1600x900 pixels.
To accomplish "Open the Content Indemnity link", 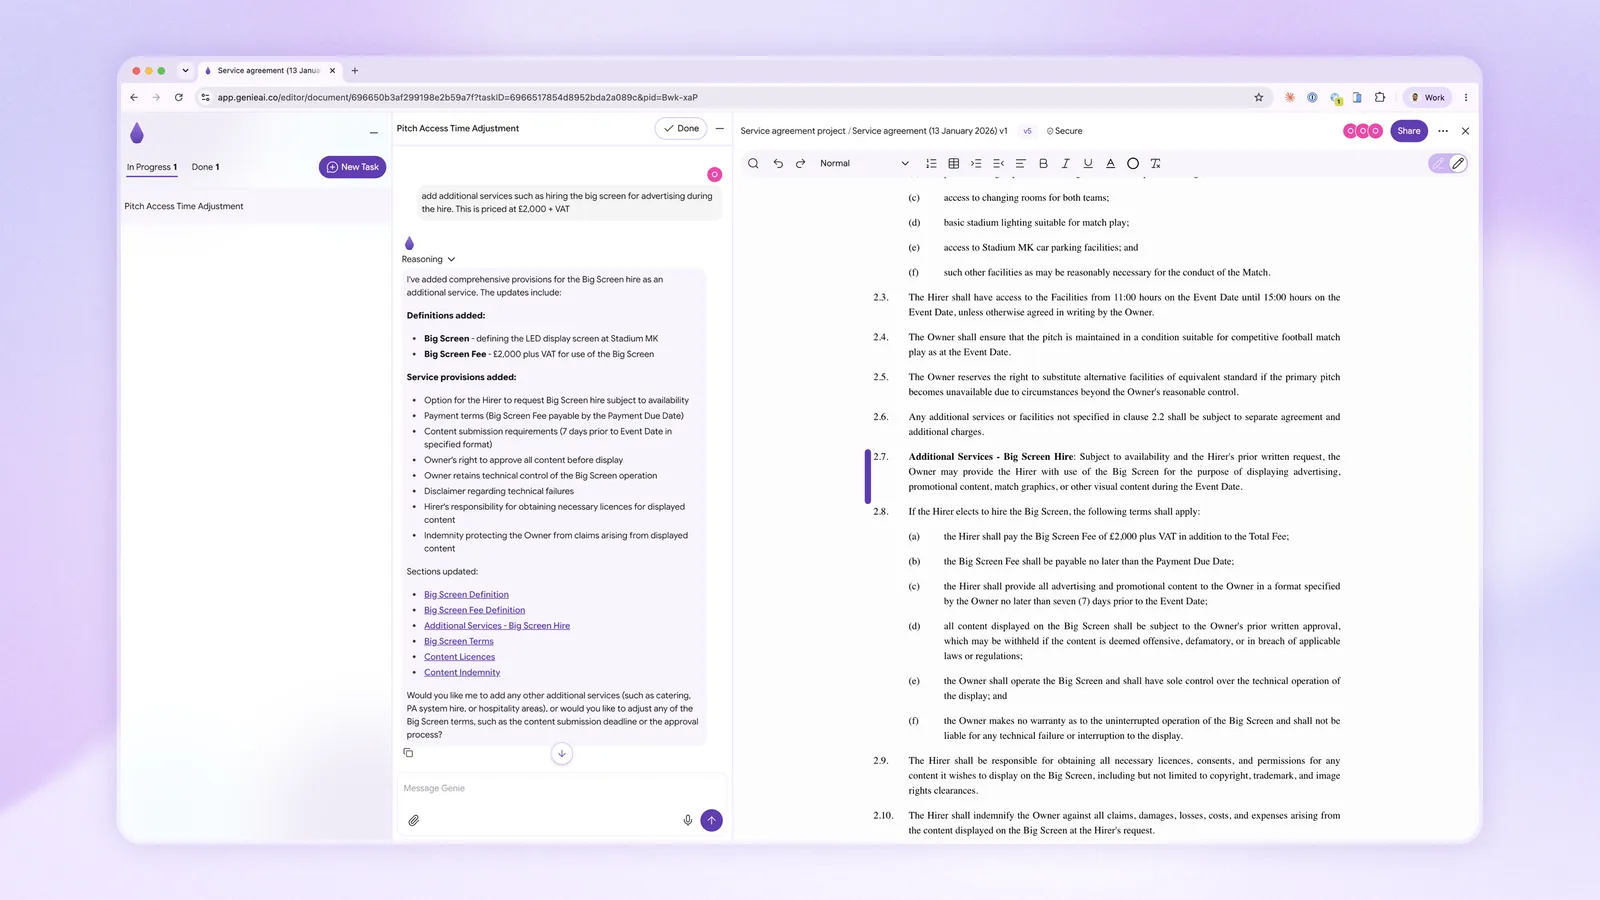I will (462, 673).
